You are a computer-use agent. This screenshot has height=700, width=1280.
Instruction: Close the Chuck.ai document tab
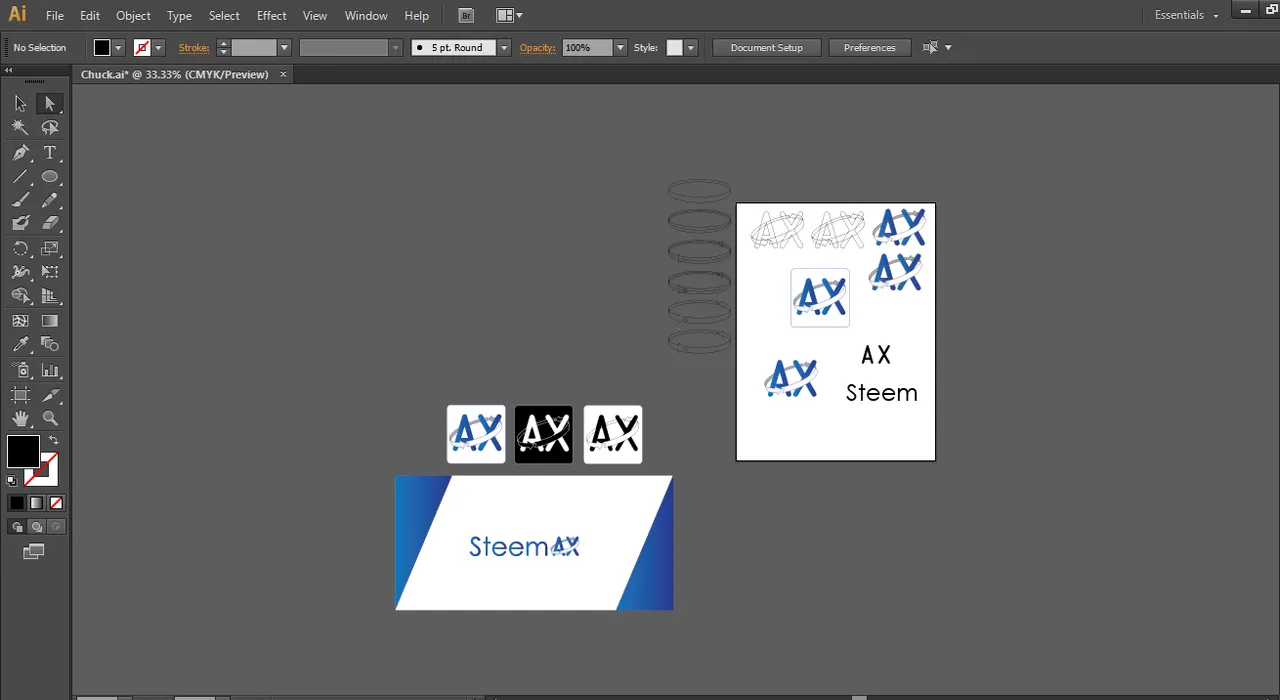click(x=283, y=74)
